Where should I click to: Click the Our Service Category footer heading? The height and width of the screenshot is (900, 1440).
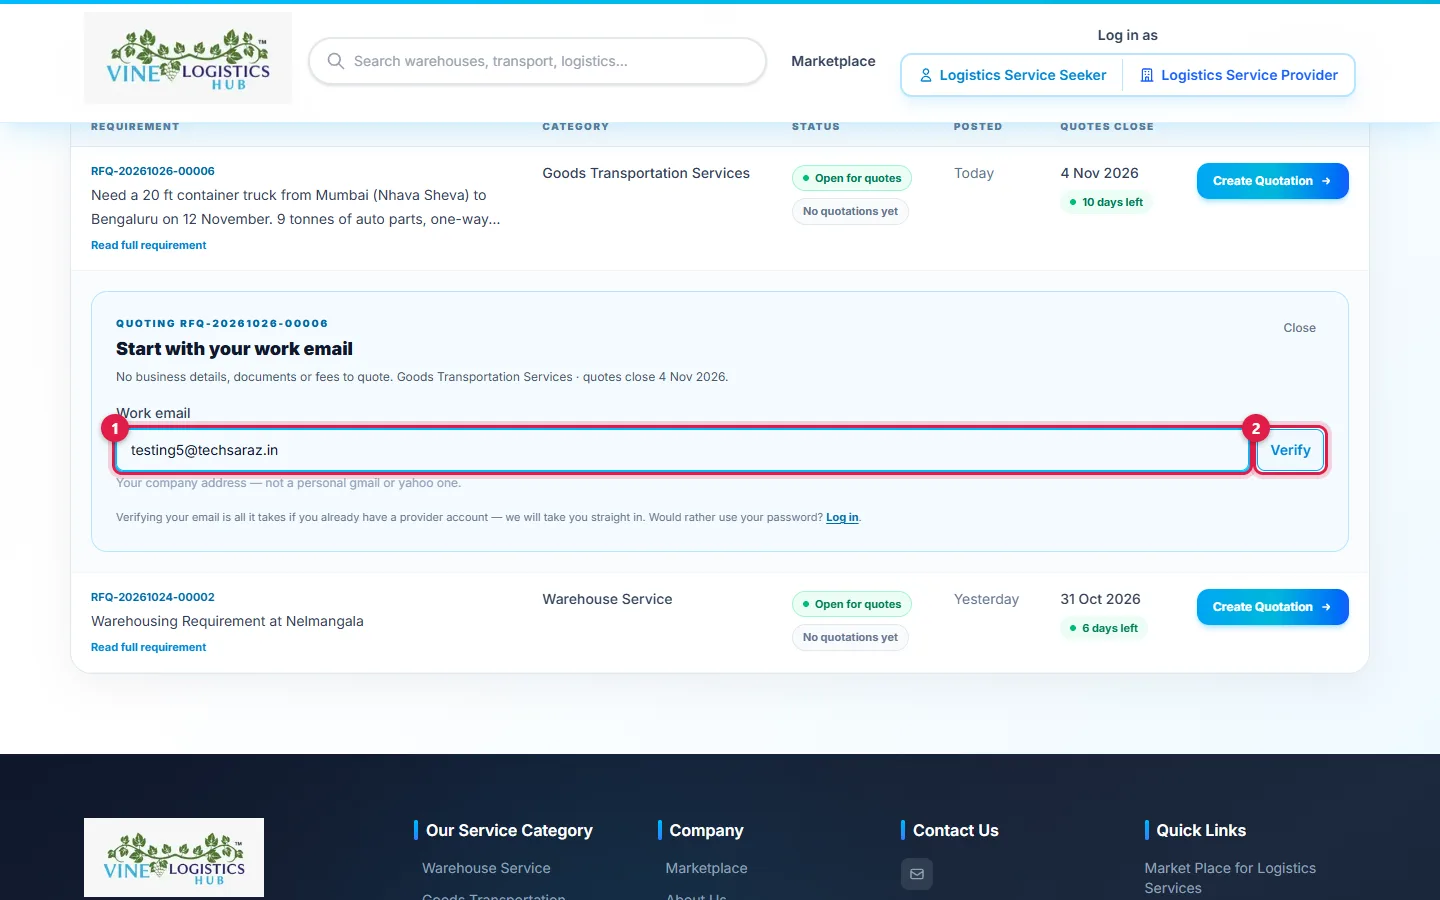(x=509, y=830)
